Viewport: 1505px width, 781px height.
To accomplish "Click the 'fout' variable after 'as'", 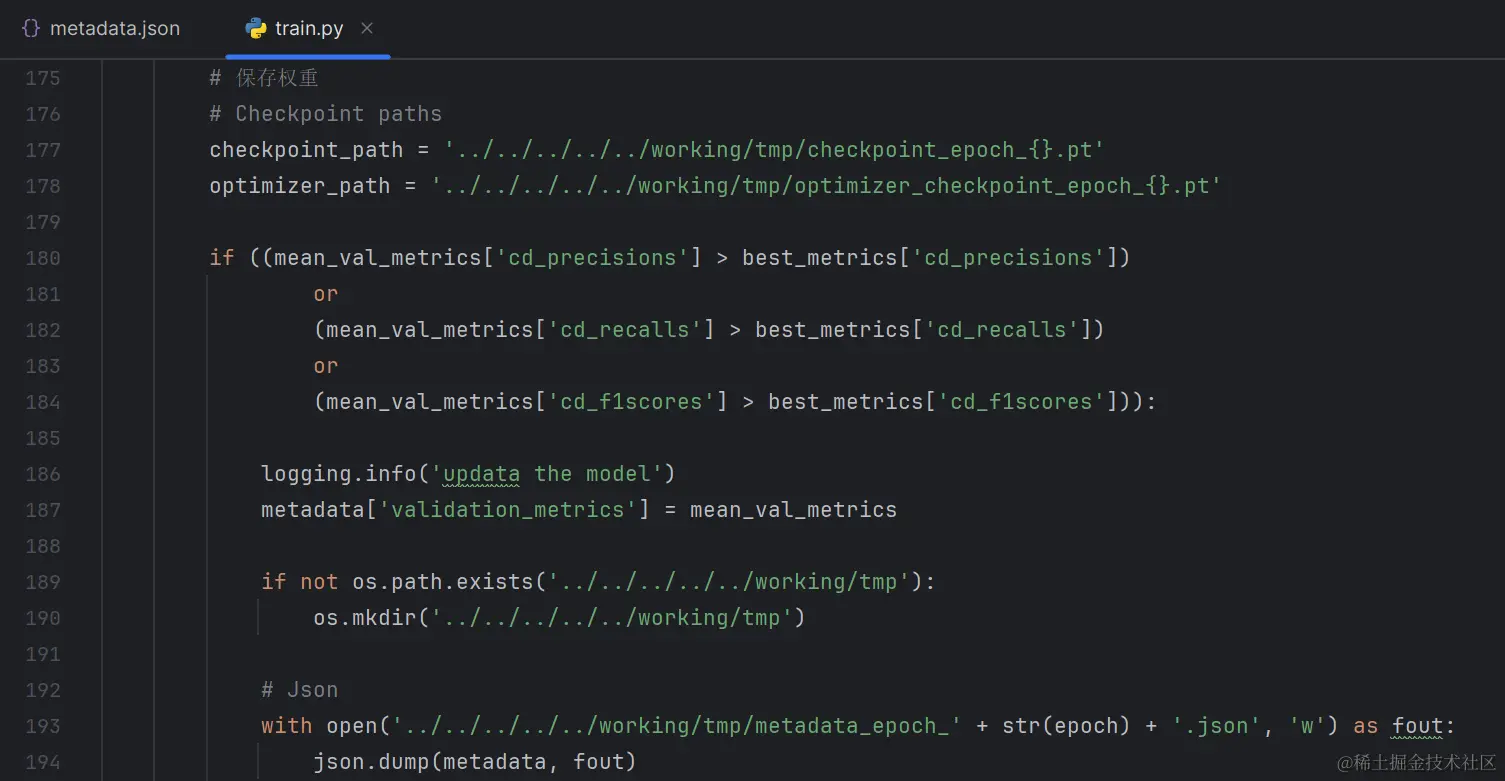I will tap(1417, 726).
